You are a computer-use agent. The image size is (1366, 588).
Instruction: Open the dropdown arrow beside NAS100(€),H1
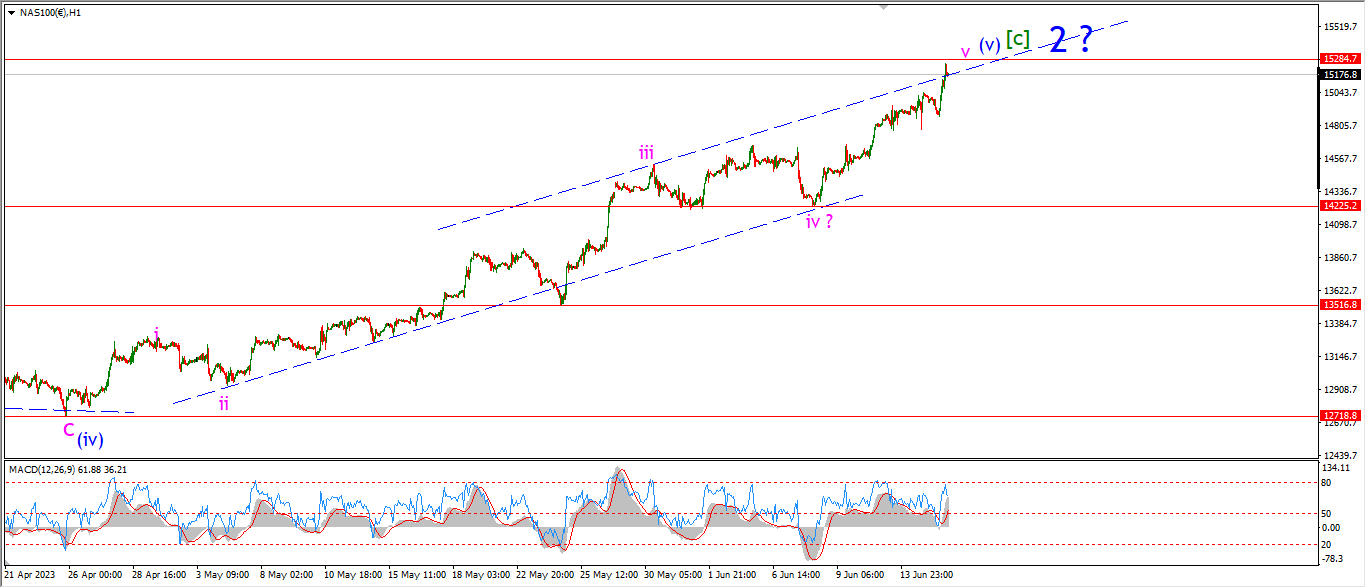tap(10, 12)
